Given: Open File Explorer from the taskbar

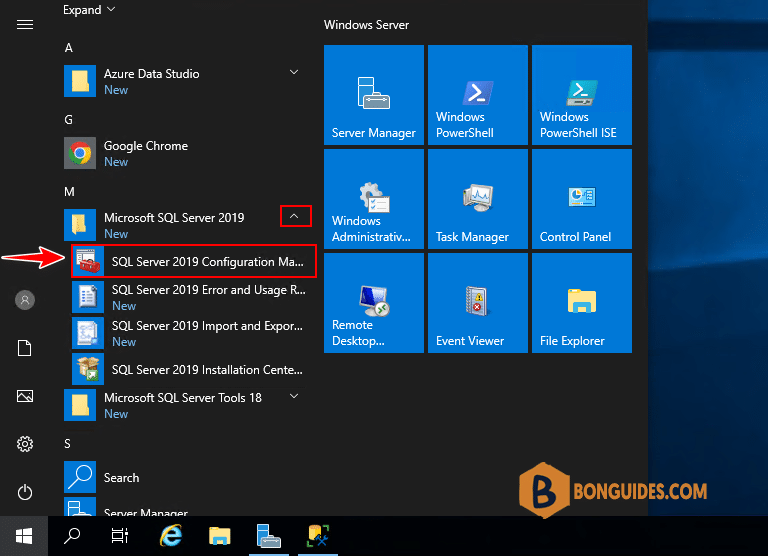Looking at the screenshot, I should tap(219, 536).
